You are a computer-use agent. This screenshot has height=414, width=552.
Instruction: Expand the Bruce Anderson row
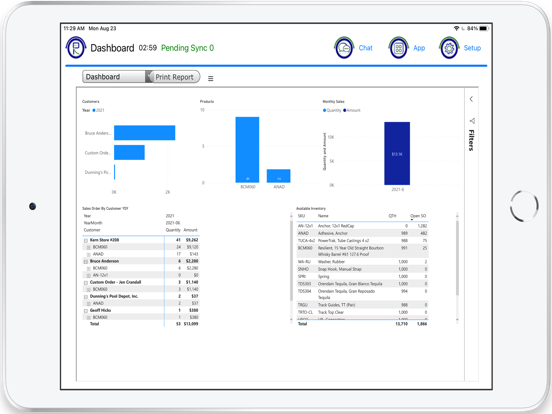click(86, 261)
